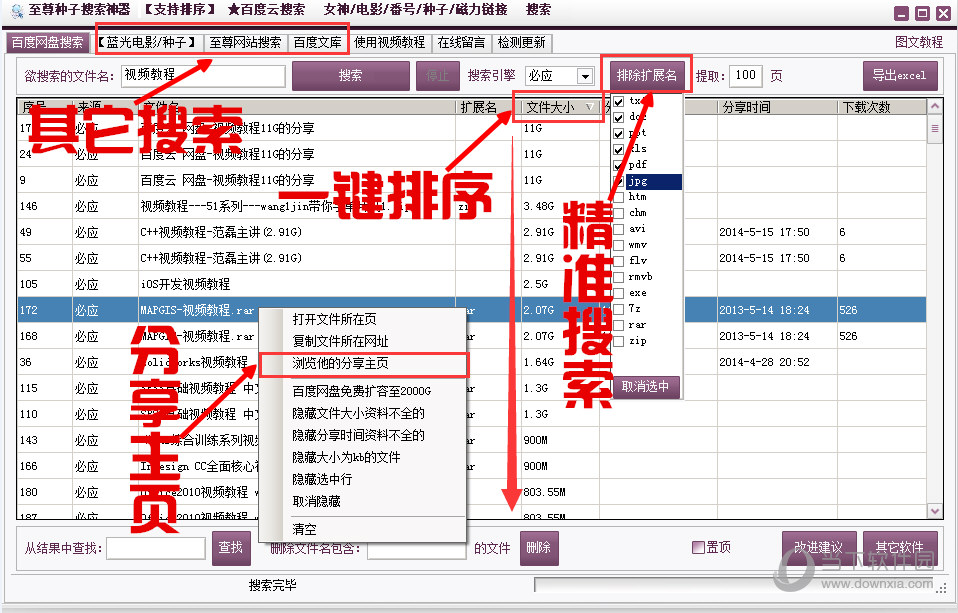Choose 打开文件所在页 from context menu
Image resolution: width=958 pixels, height=613 pixels.
pos(334,319)
